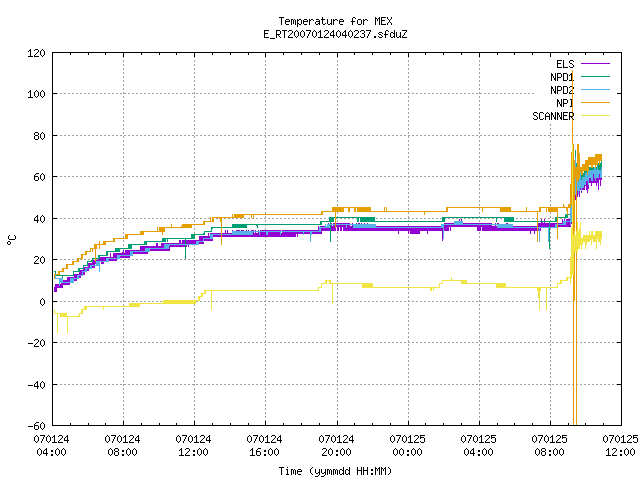Click x-axis label 070124 04:00
The width and height of the screenshot is (640, 480).
click(51, 445)
